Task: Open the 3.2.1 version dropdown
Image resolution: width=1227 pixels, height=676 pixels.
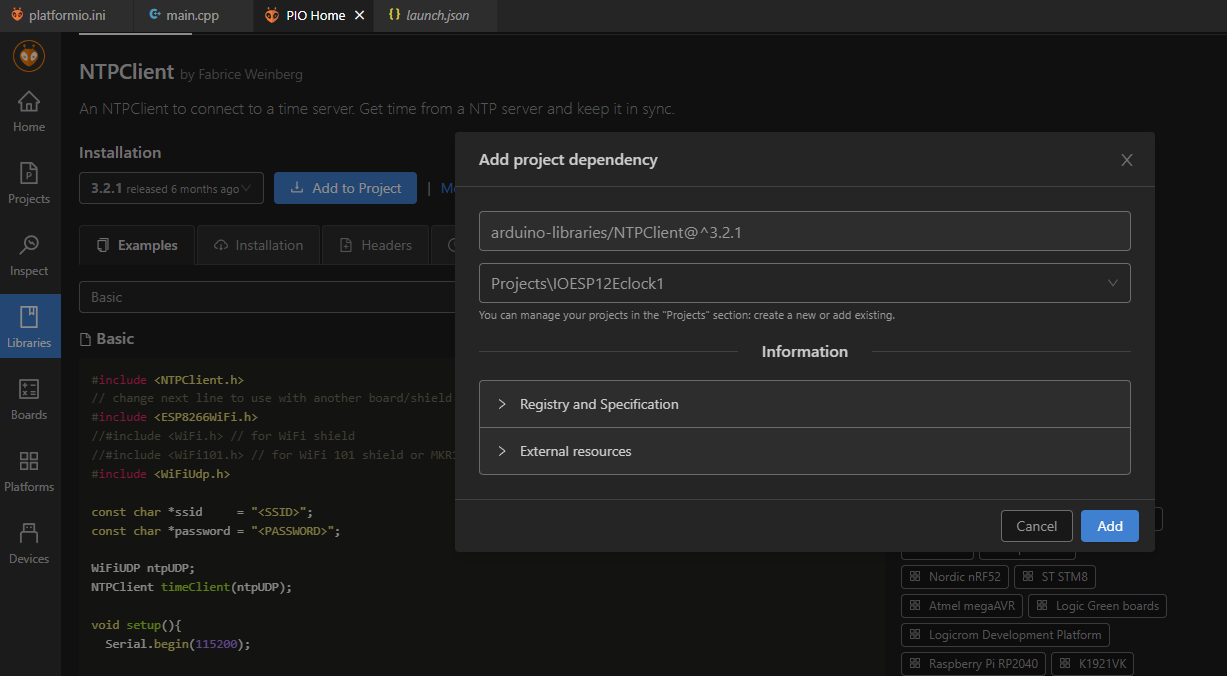Action: (x=171, y=188)
